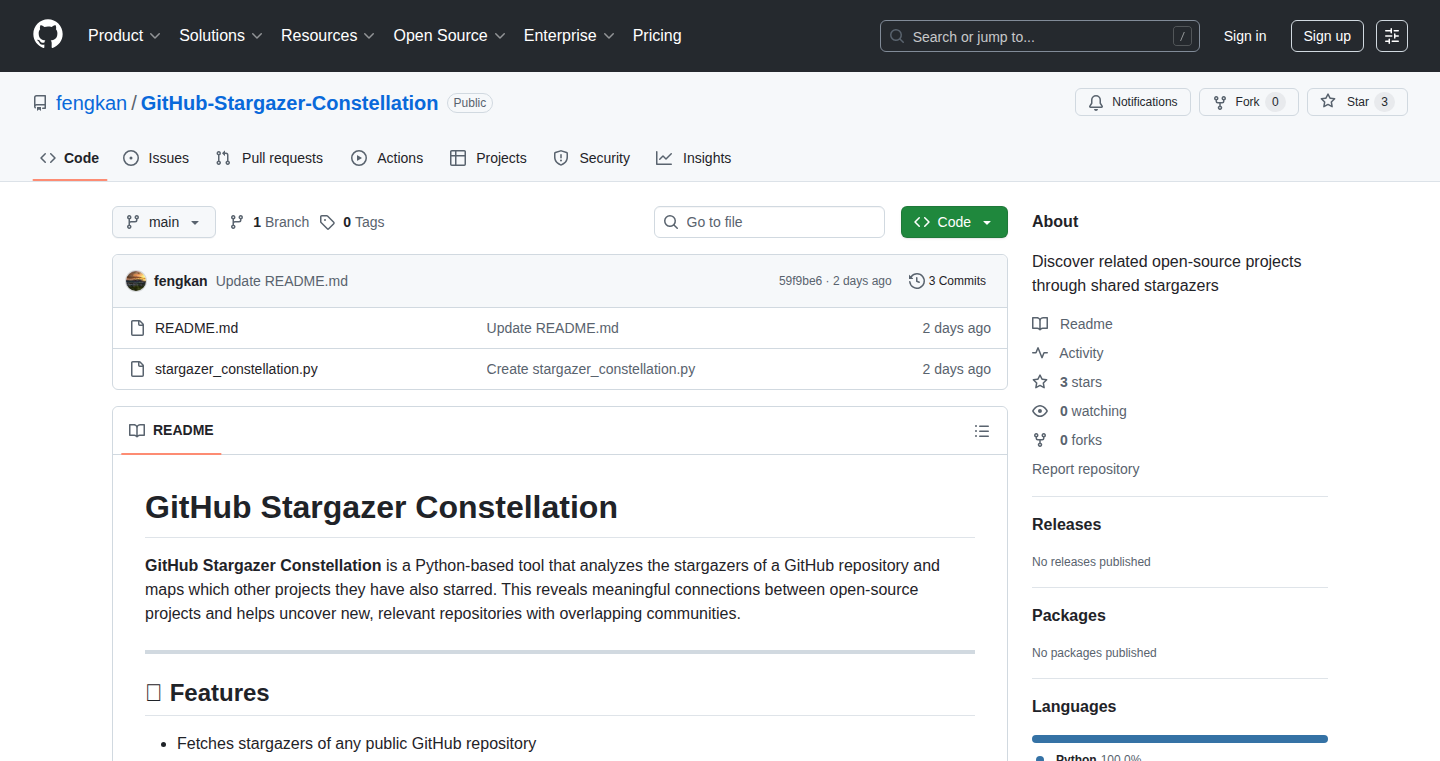Viewport: 1440px width, 761px height.
Task: Expand the Open Source menu
Action: (x=450, y=36)
